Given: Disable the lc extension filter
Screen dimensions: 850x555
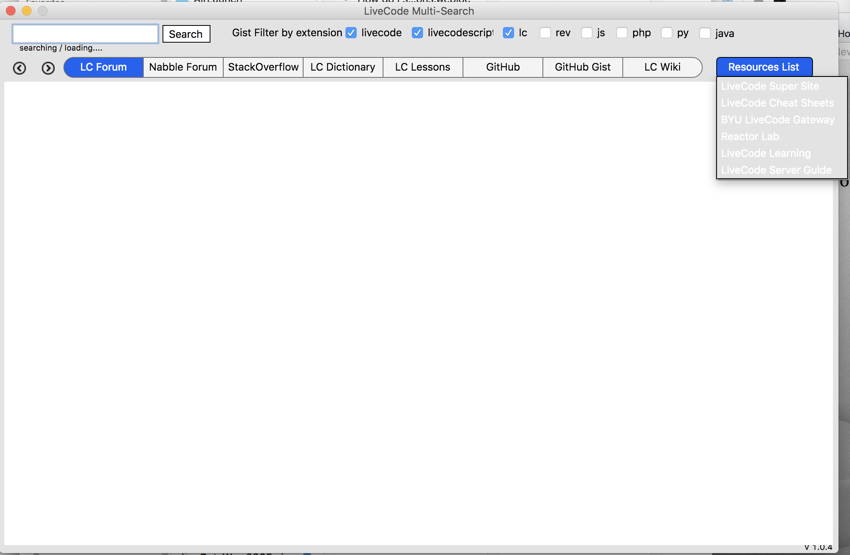Looking at the screenshot, I should tap(508, 33).
